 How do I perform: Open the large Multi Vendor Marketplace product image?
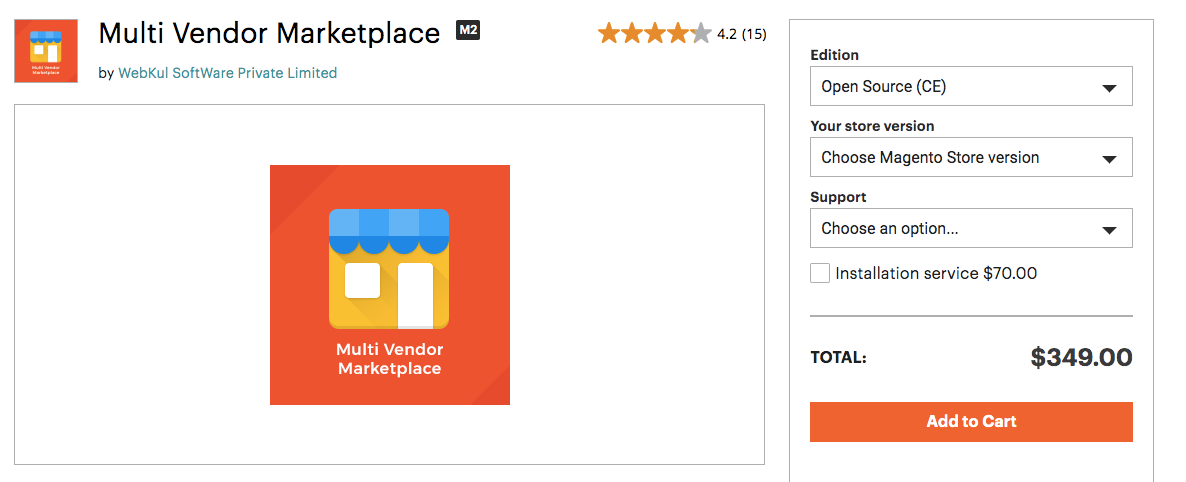click(390, 285)
